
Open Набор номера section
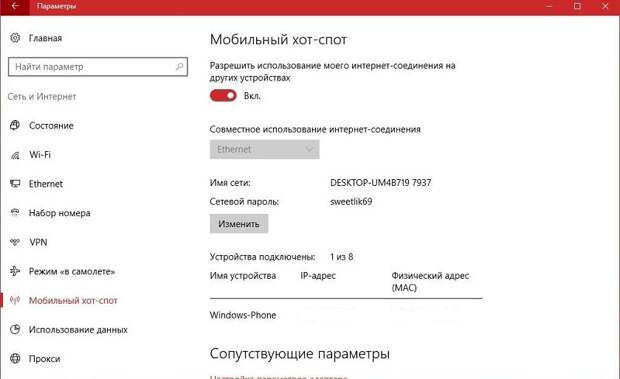[x=60, y=213]
